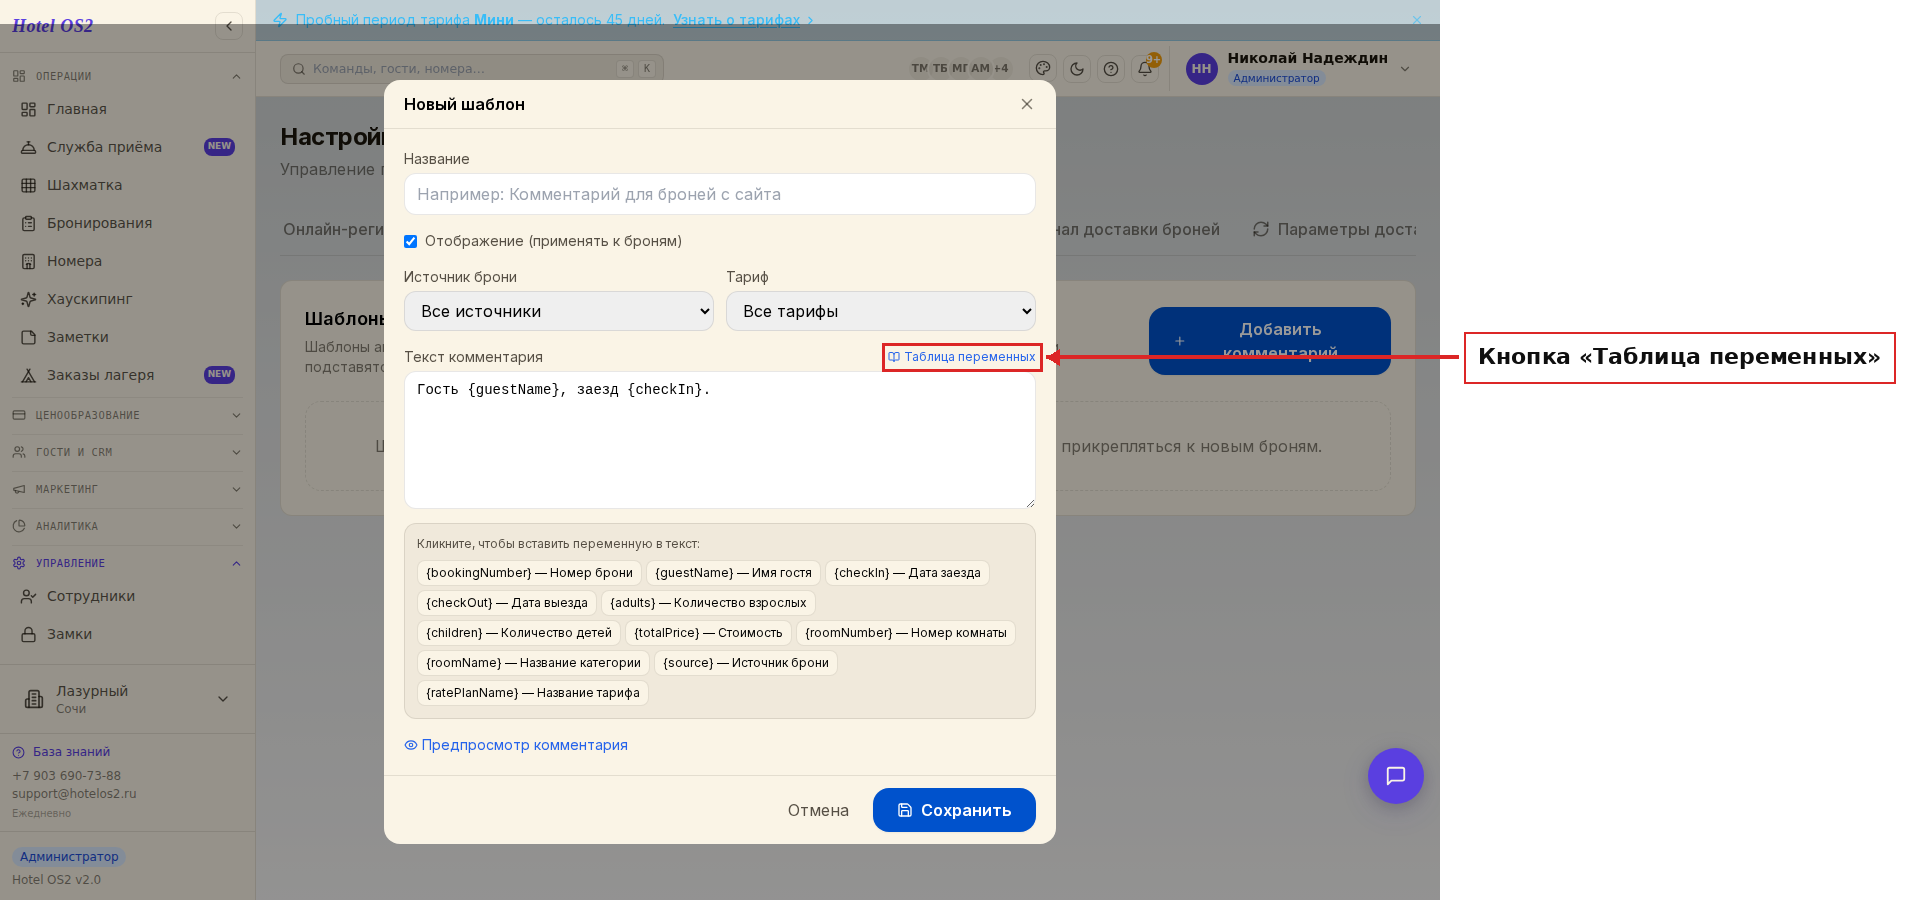Toggle dark mode moon icon

1077,69
